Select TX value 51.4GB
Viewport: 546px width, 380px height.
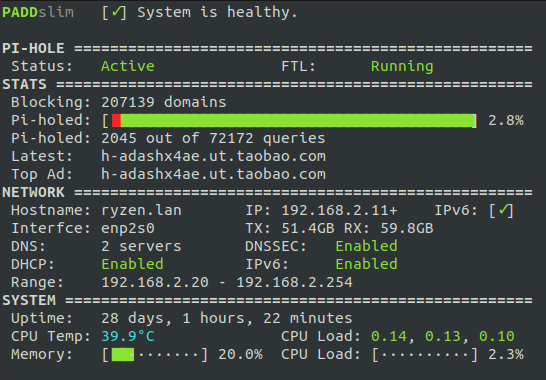click(x=308, y=228)
